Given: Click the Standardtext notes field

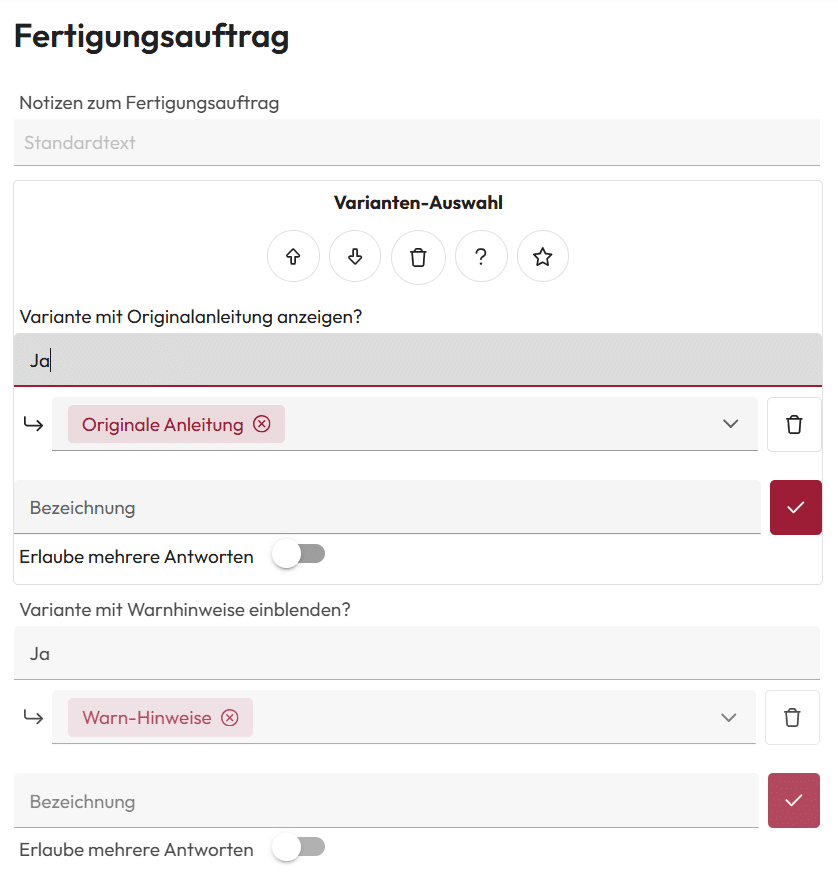Looking at the screenshot, I should click(400, 142).
